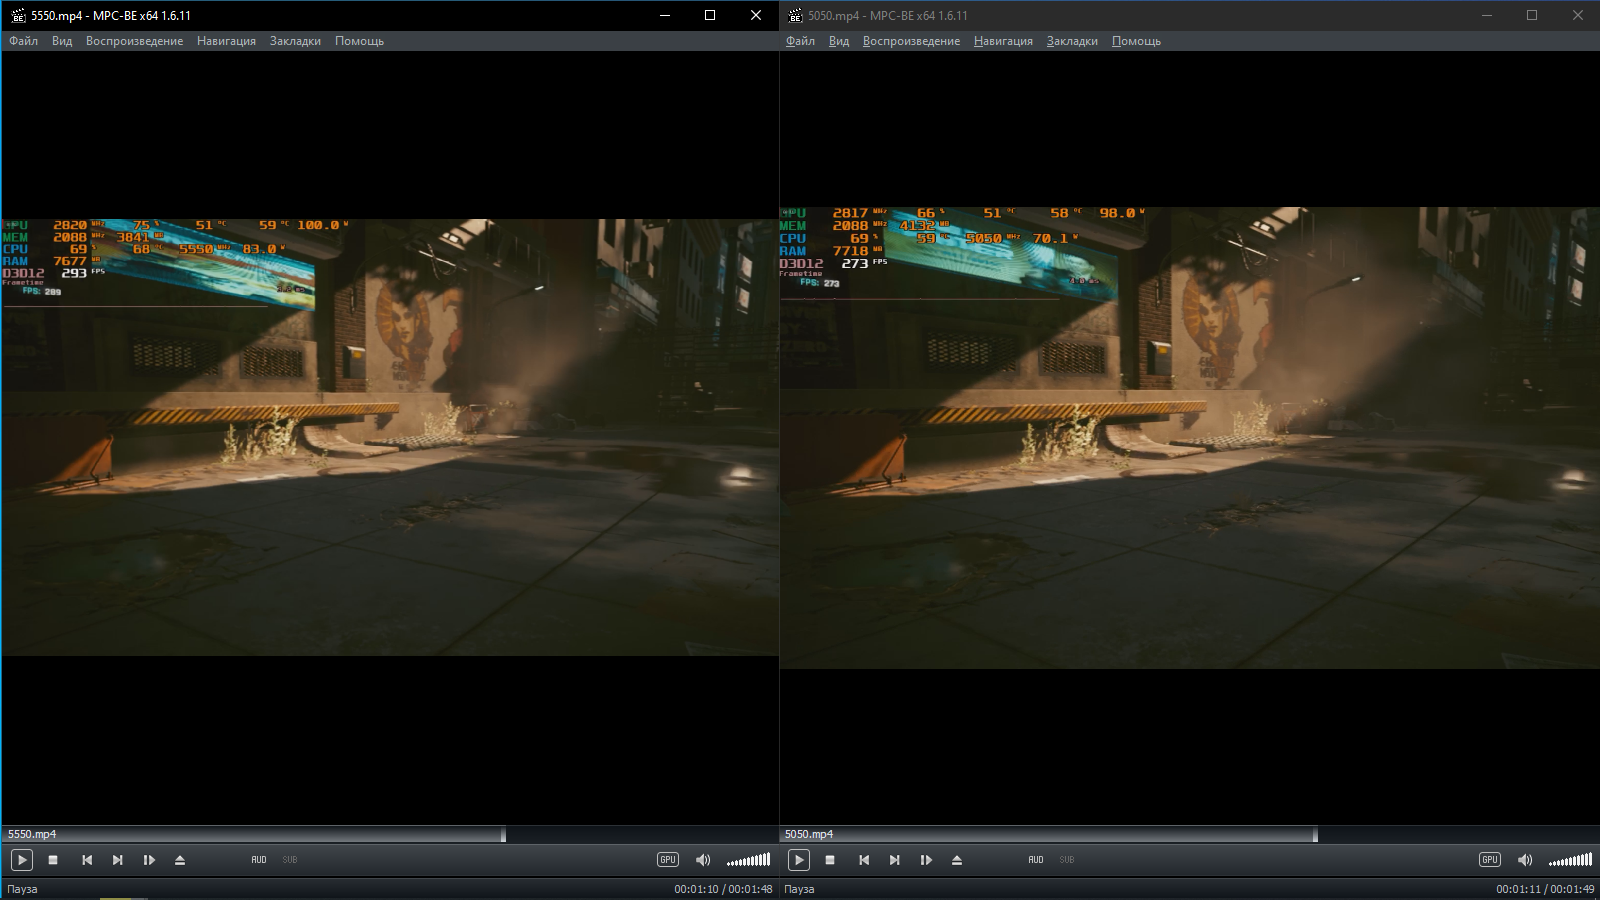
Task: Go to previous file in 5550.mp4 window
Action: pyautogui.click(x=87, y=860)
